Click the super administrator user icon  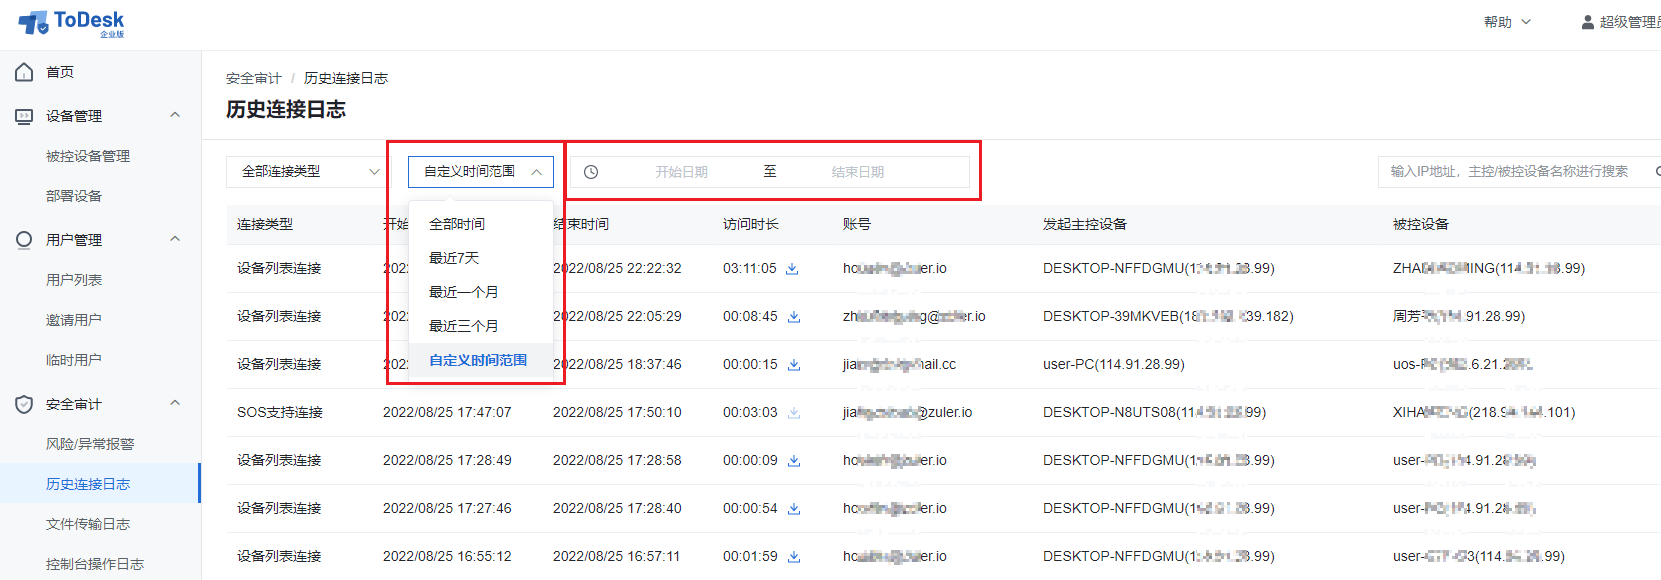coord(1587,22)
